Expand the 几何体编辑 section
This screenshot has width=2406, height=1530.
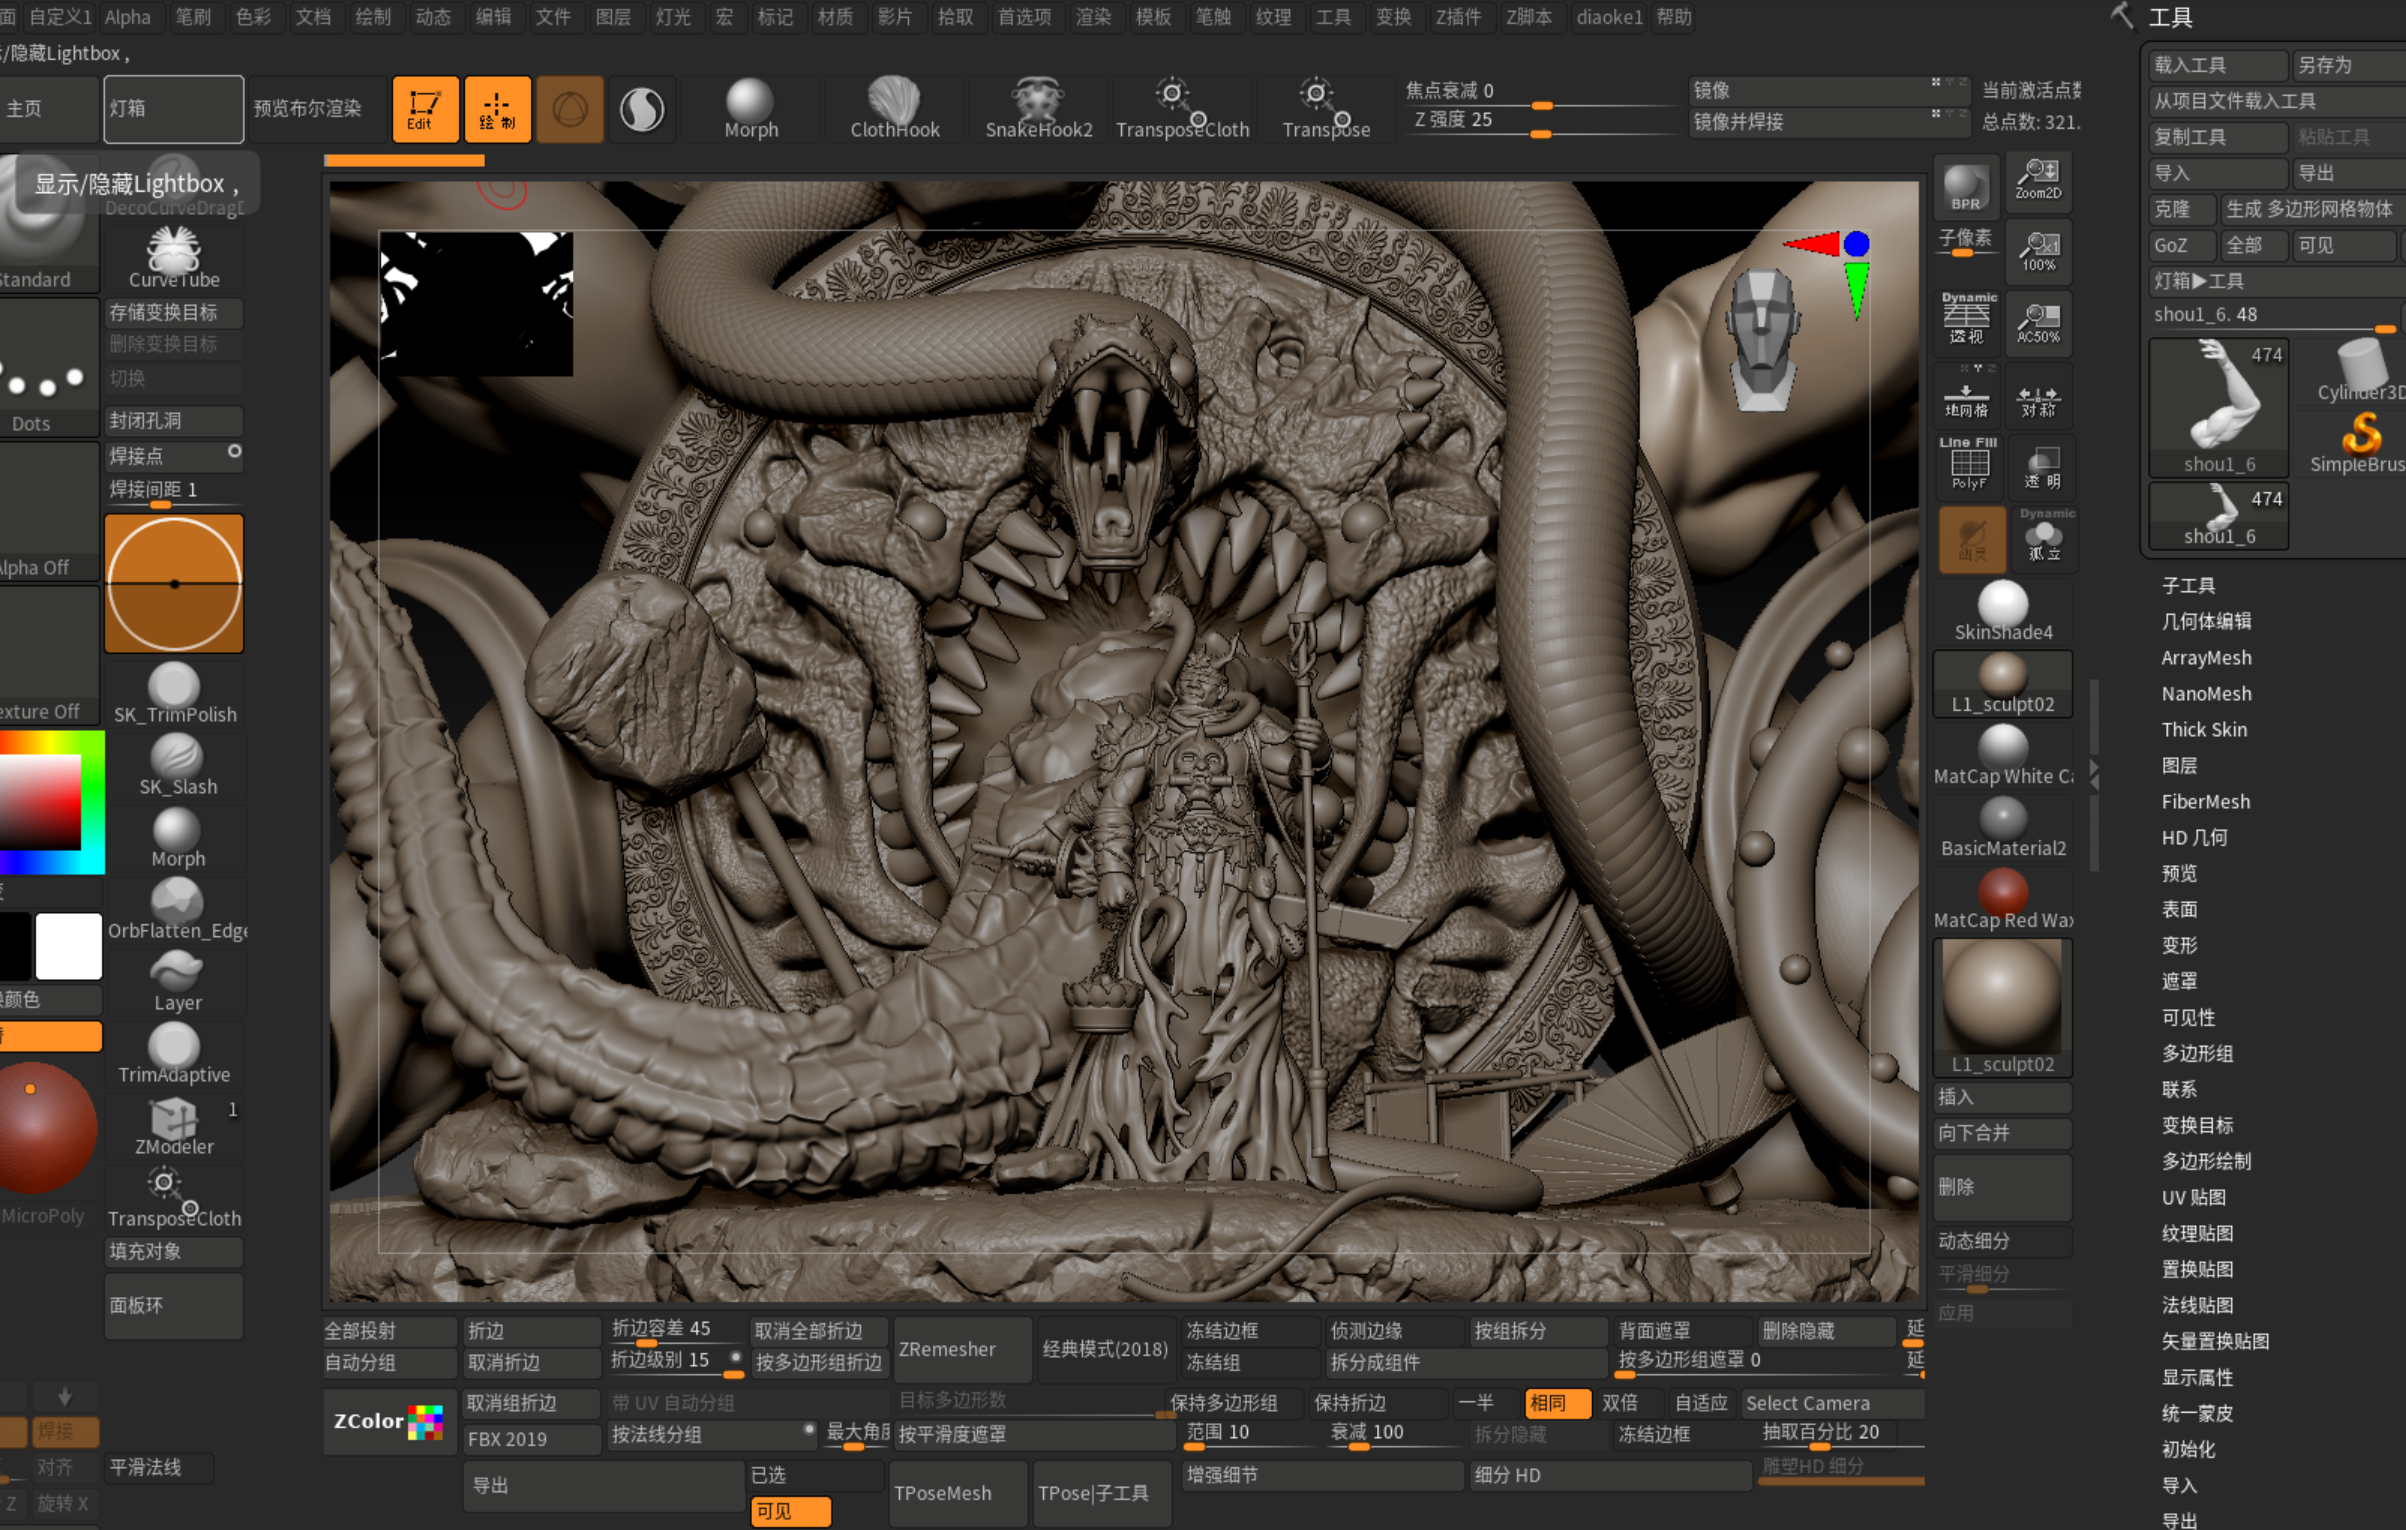(2206, 621)
